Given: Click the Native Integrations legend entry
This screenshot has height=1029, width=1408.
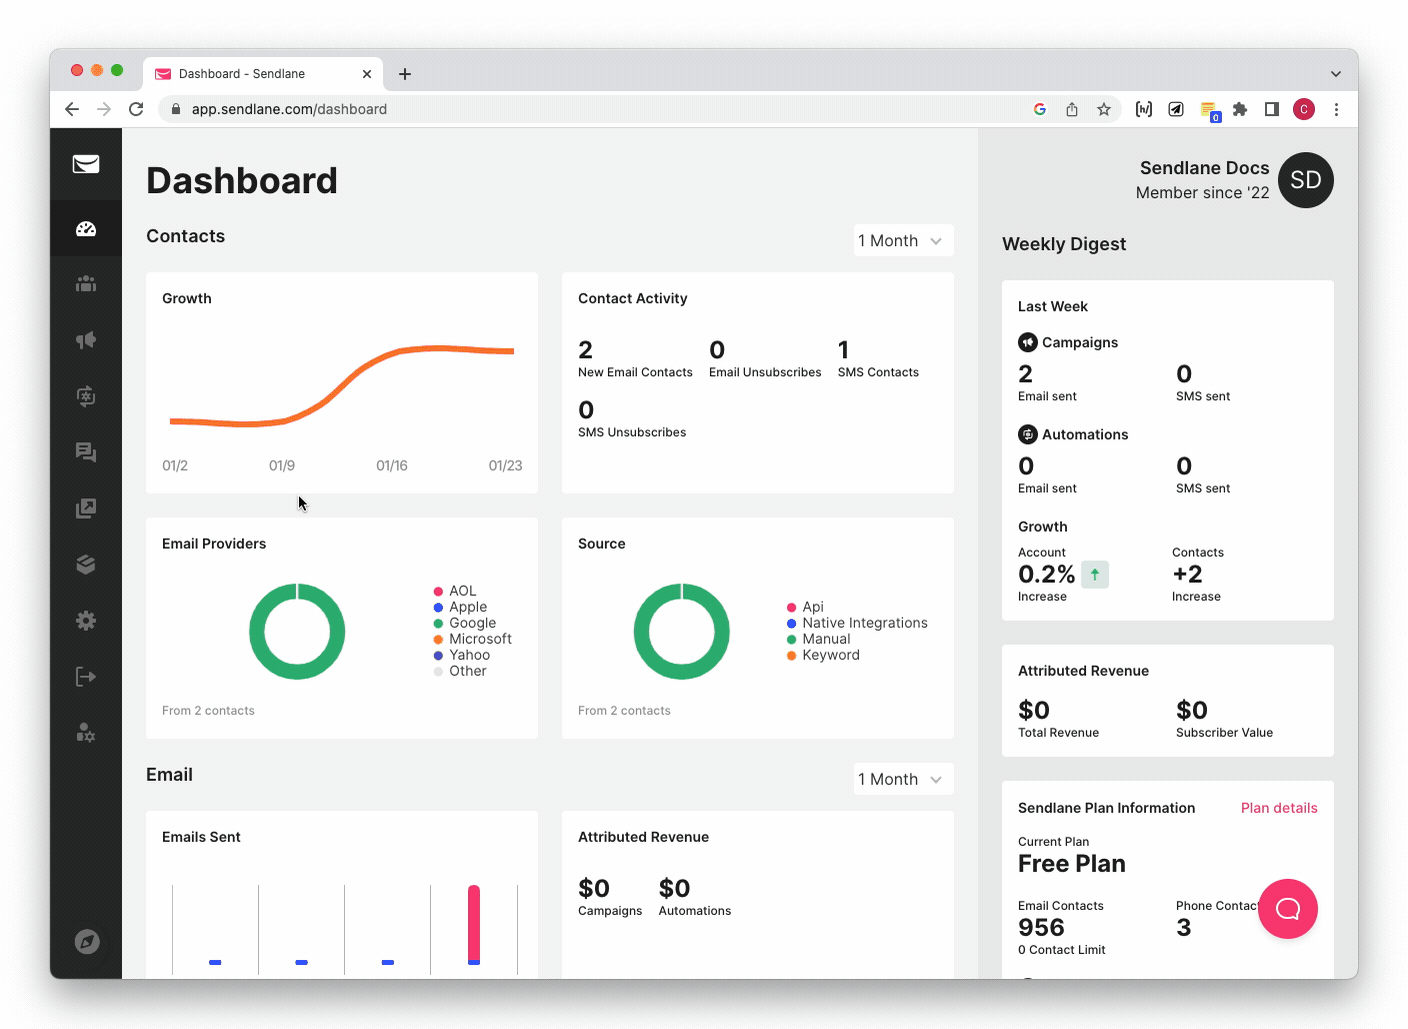Looking at the screenshot, I should point(857,623).
